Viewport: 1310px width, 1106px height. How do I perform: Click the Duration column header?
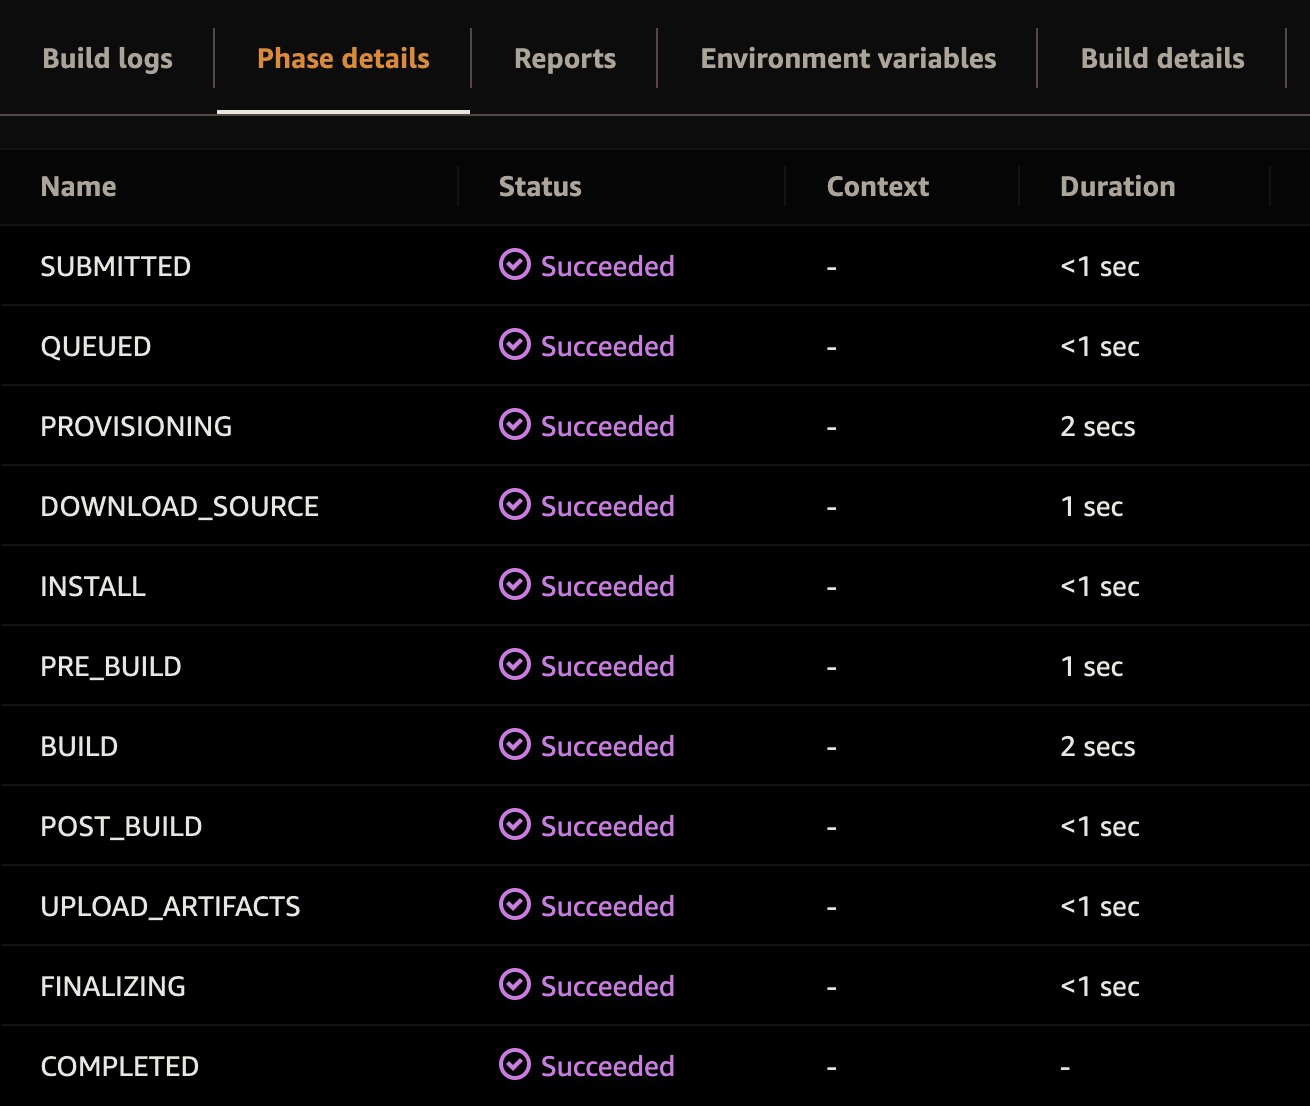[1117, 187]
